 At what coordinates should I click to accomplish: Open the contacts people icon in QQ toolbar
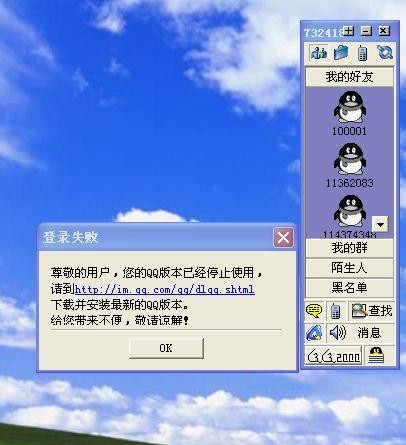coord(318,53)
